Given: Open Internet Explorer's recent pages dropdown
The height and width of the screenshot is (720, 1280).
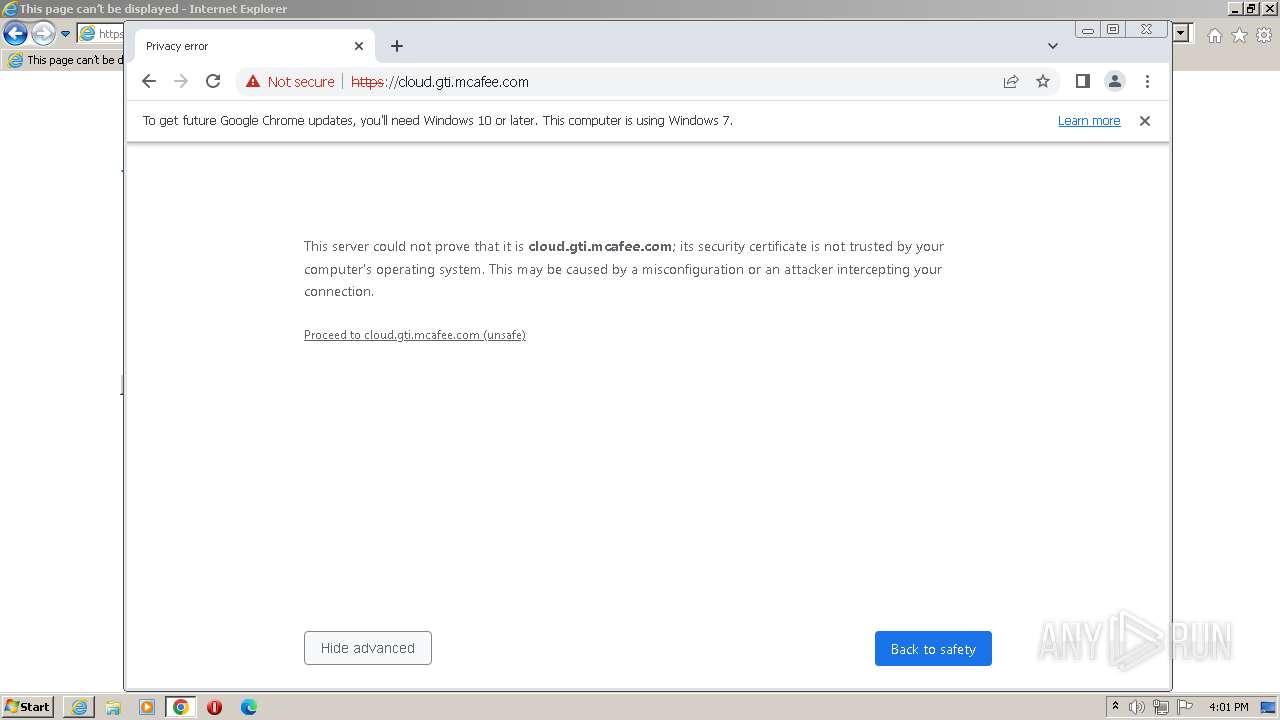Looking at the screenshot, I should (65, 33).
